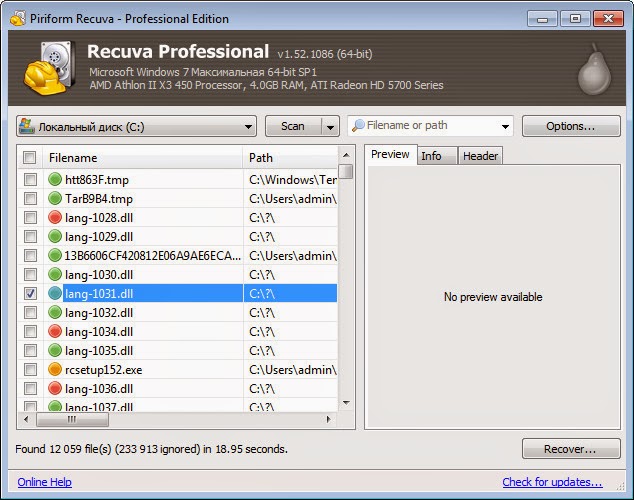Click the green status dot for TarB9B4.tmp

55,198
